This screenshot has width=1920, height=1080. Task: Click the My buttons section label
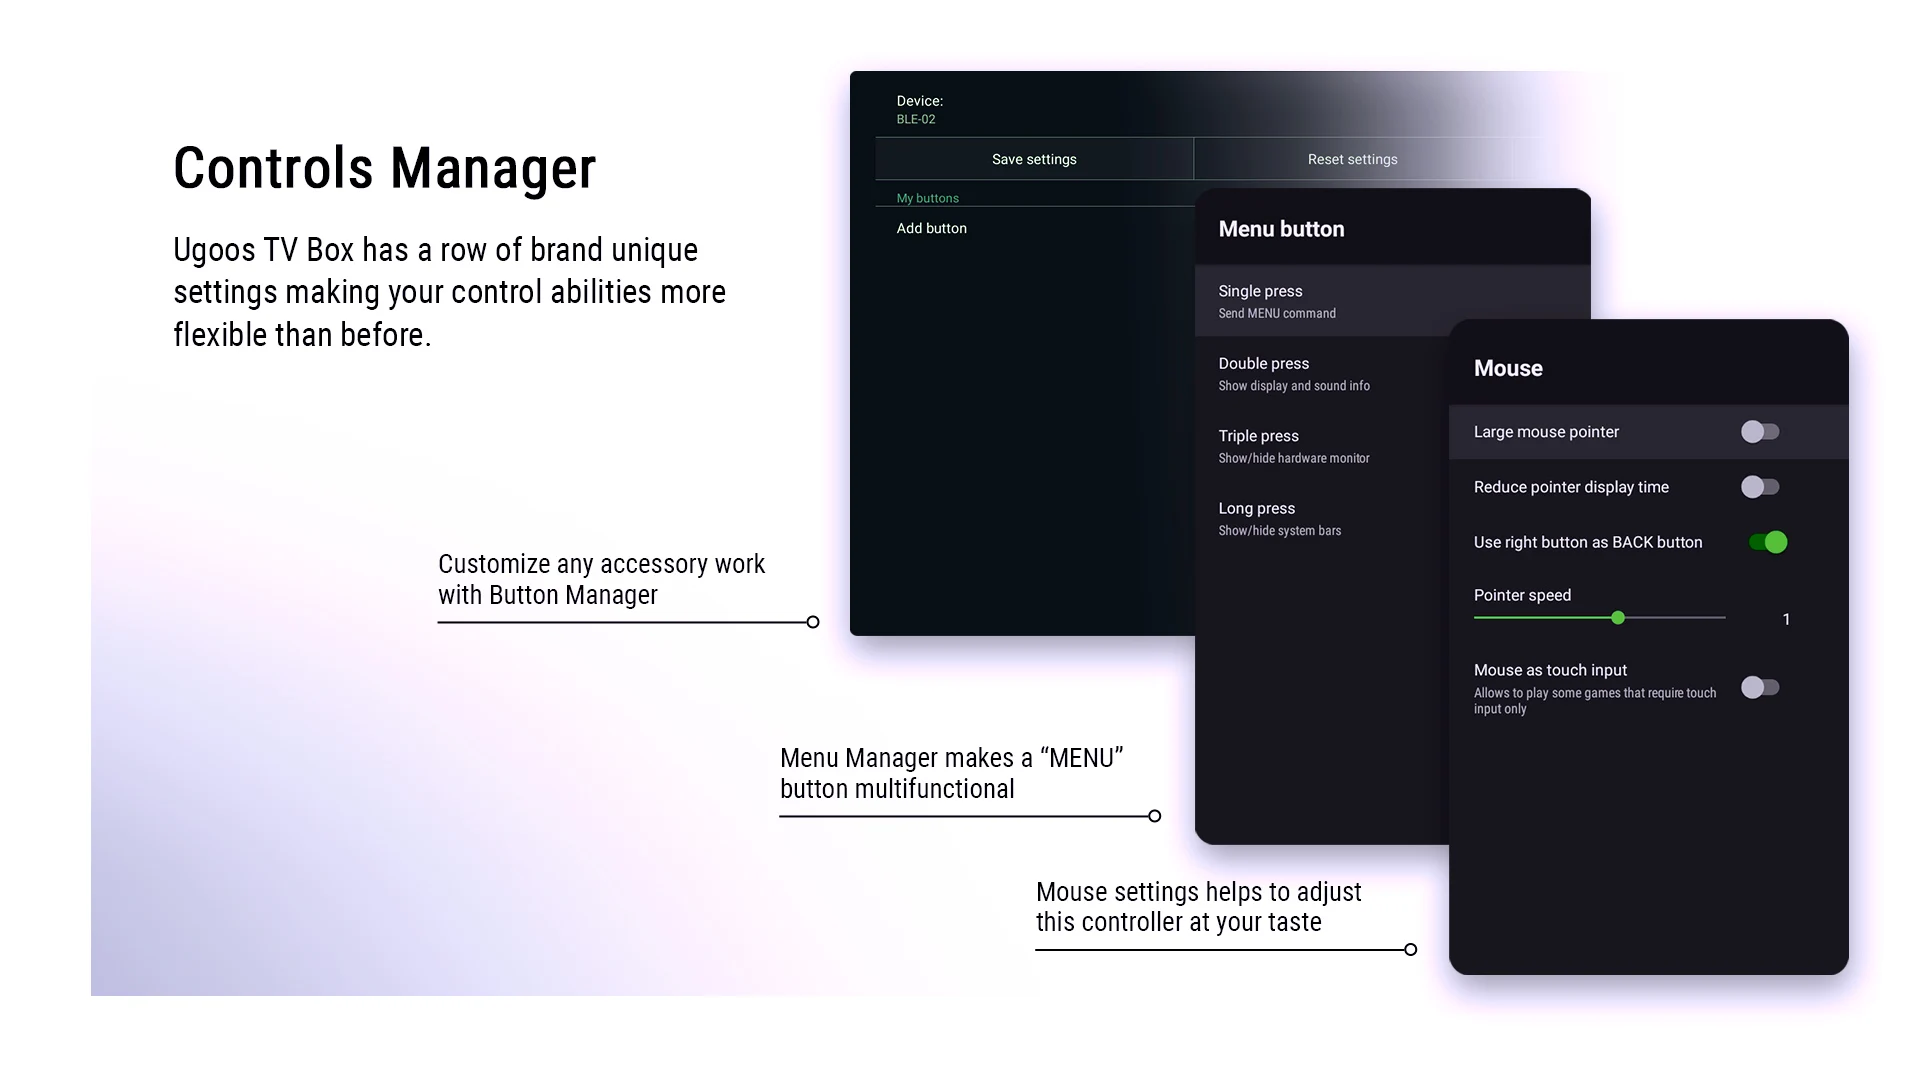(927, 198)
